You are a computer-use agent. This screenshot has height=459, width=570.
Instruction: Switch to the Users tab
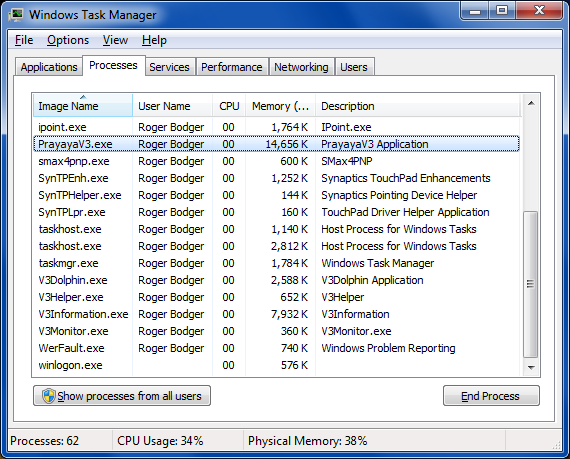pos(354,67)
